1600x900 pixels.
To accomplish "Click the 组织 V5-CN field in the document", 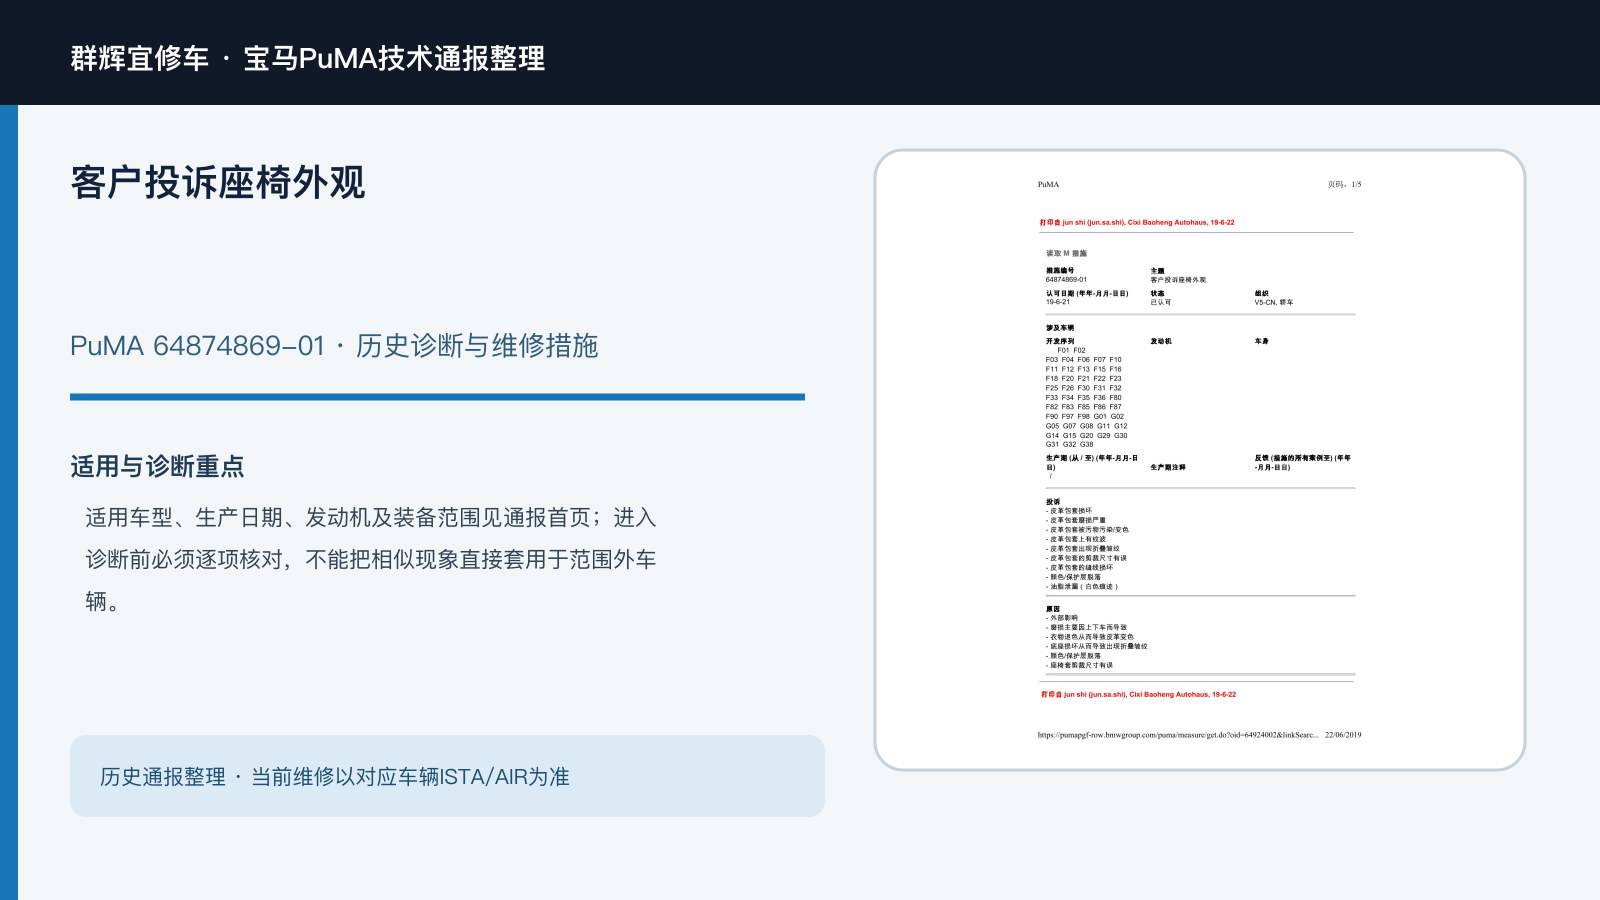I will (x=1274, y=298).
